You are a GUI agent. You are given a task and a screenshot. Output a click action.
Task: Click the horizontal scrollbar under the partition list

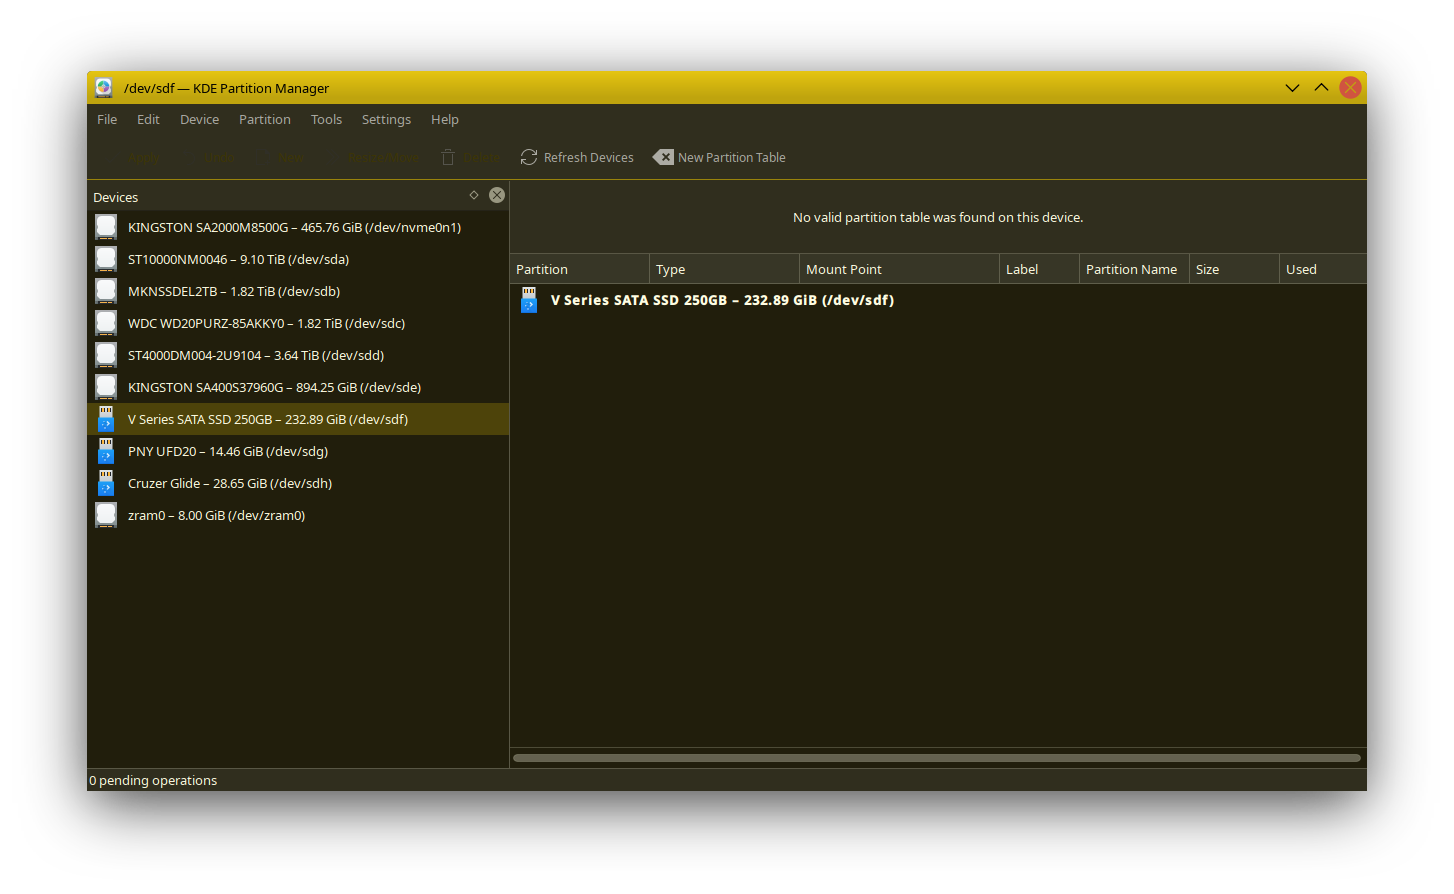coord(937,758)
